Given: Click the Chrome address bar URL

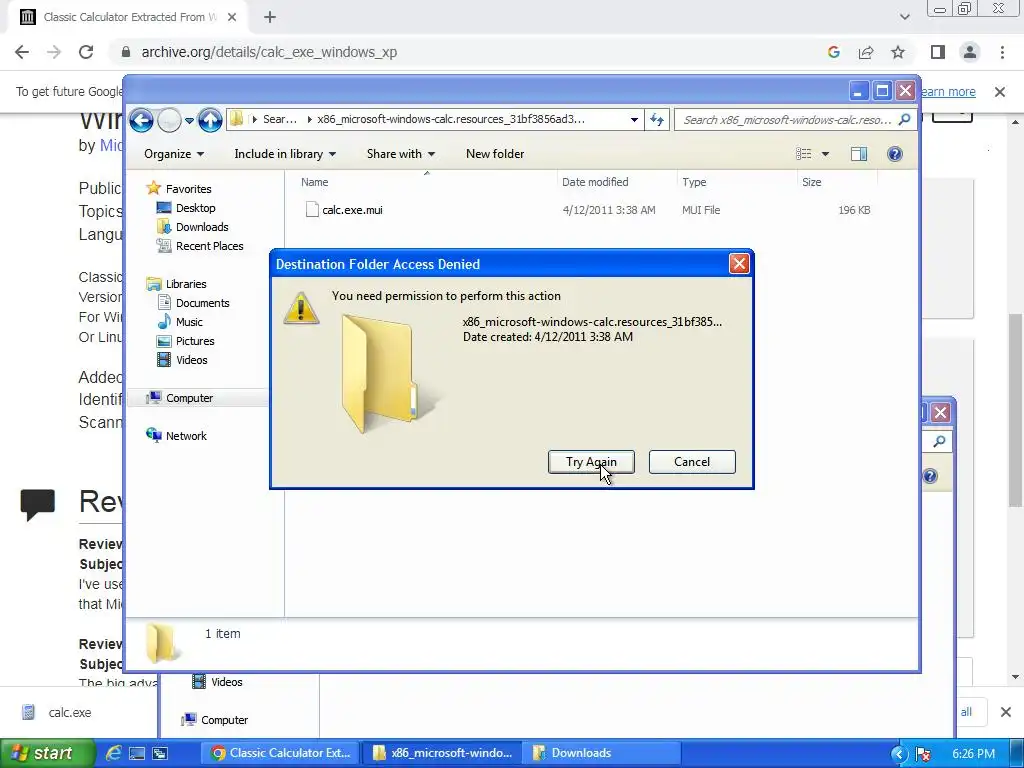Looking at the screenshot, I should 269,52.
